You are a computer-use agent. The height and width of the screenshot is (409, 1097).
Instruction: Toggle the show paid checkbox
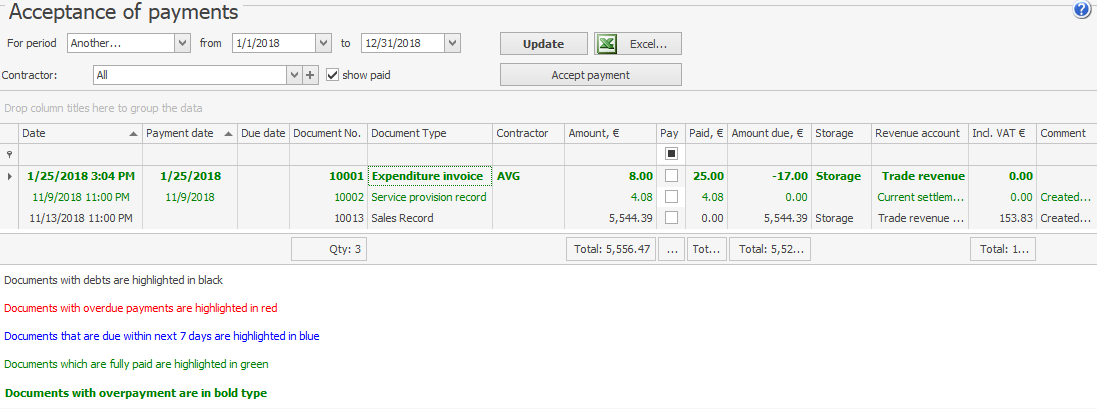coord(334,75)
